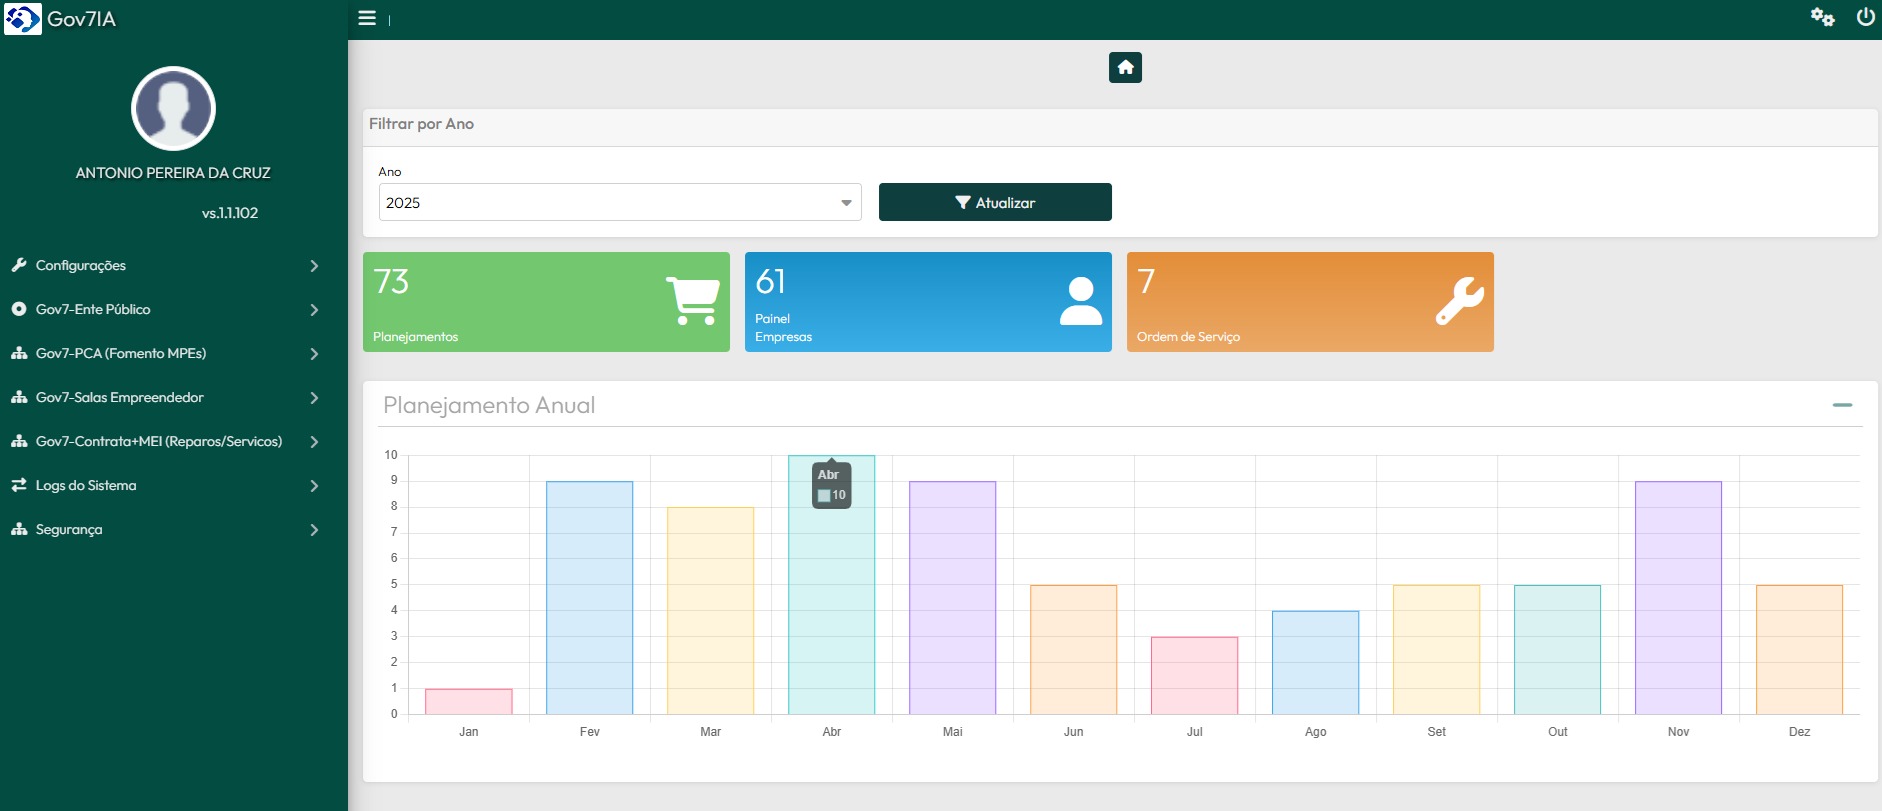Click the person icon in Painel Empresas
The width and height of the screenshot is (1882, 811).
(1080, 301)
